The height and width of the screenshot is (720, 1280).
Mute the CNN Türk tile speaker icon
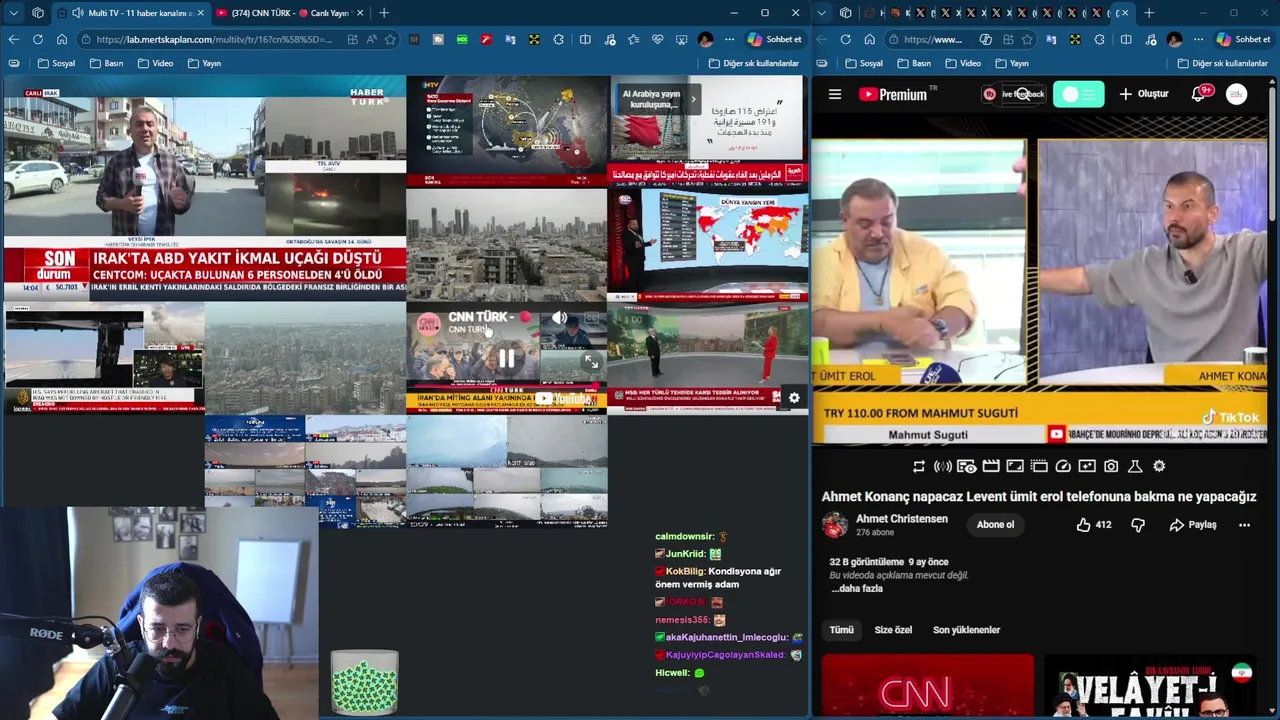560,318
